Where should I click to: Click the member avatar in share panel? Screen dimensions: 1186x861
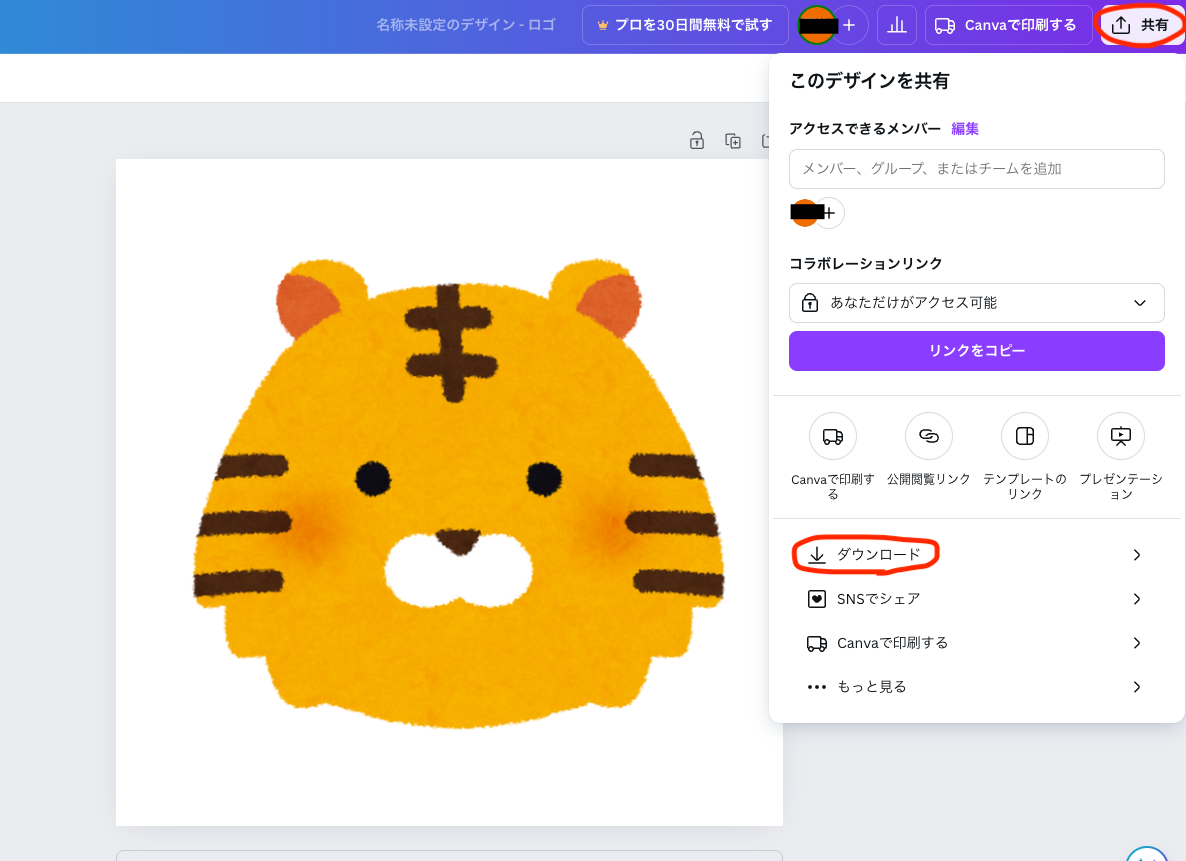click(805, 213)
